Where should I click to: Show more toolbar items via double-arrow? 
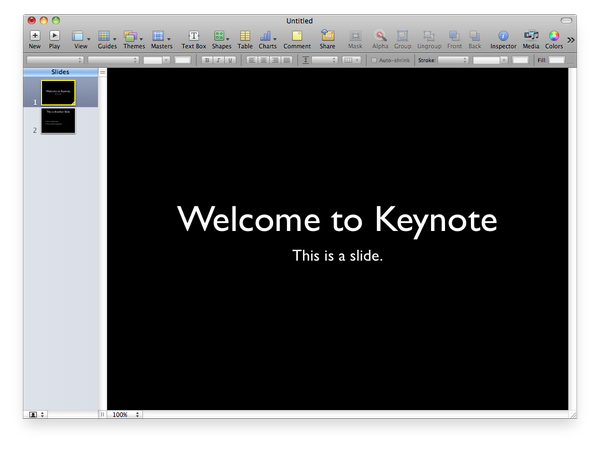(x=571, y=40)
